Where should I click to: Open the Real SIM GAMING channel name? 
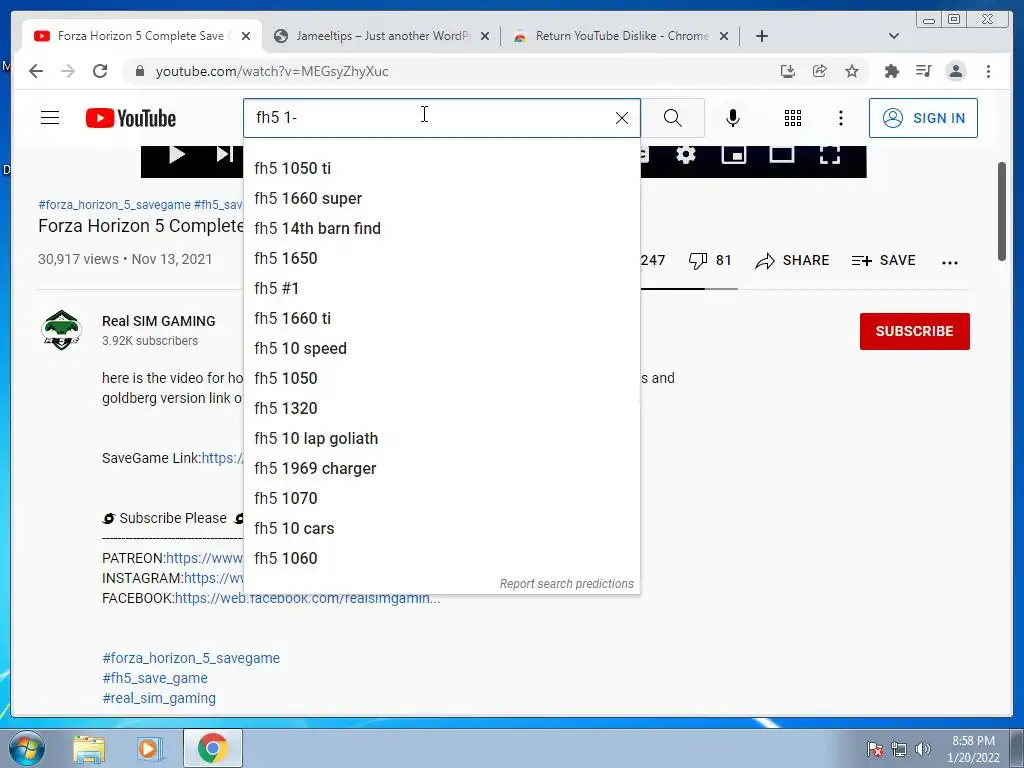(x=159, y=321)
